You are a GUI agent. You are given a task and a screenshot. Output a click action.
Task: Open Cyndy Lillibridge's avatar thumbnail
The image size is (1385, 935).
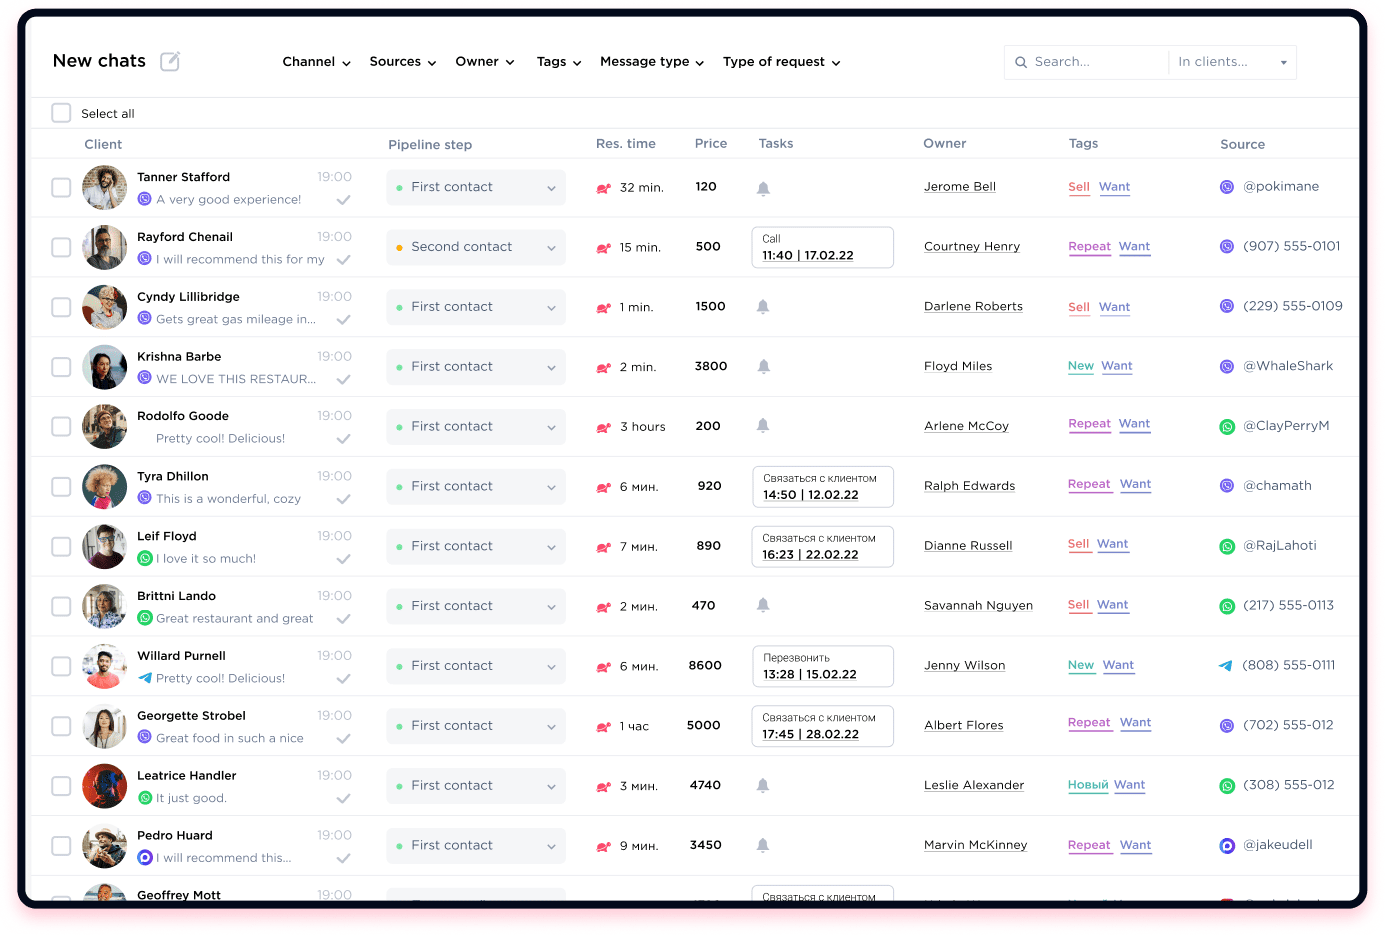[x=104, y=307]
